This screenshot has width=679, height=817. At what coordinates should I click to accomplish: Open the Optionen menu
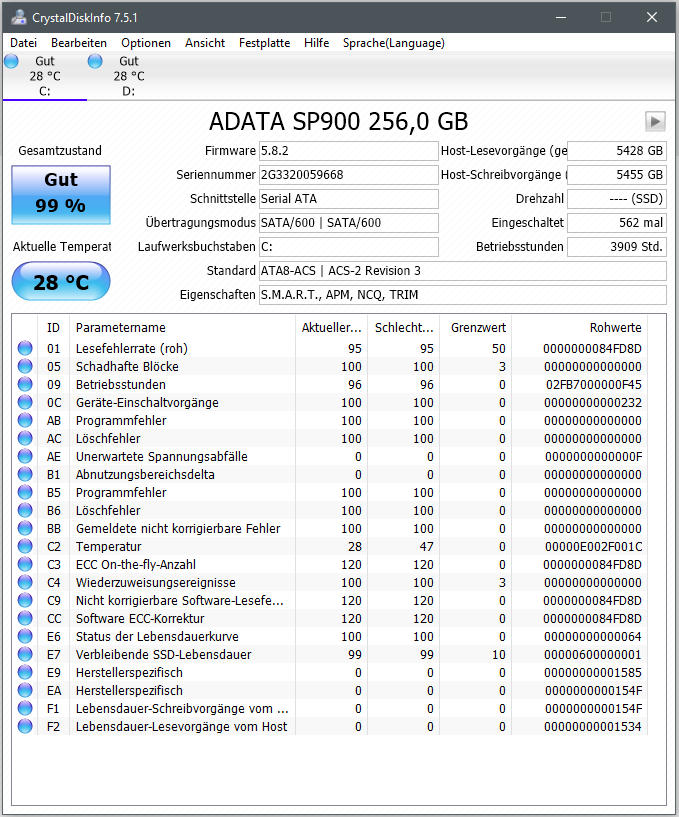pos(146,43)
